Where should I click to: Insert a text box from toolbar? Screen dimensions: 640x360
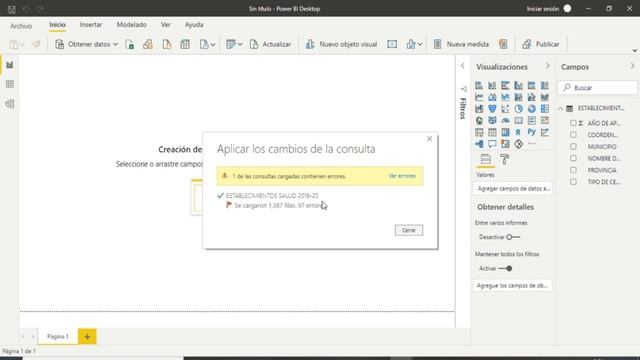pos(392,44)
